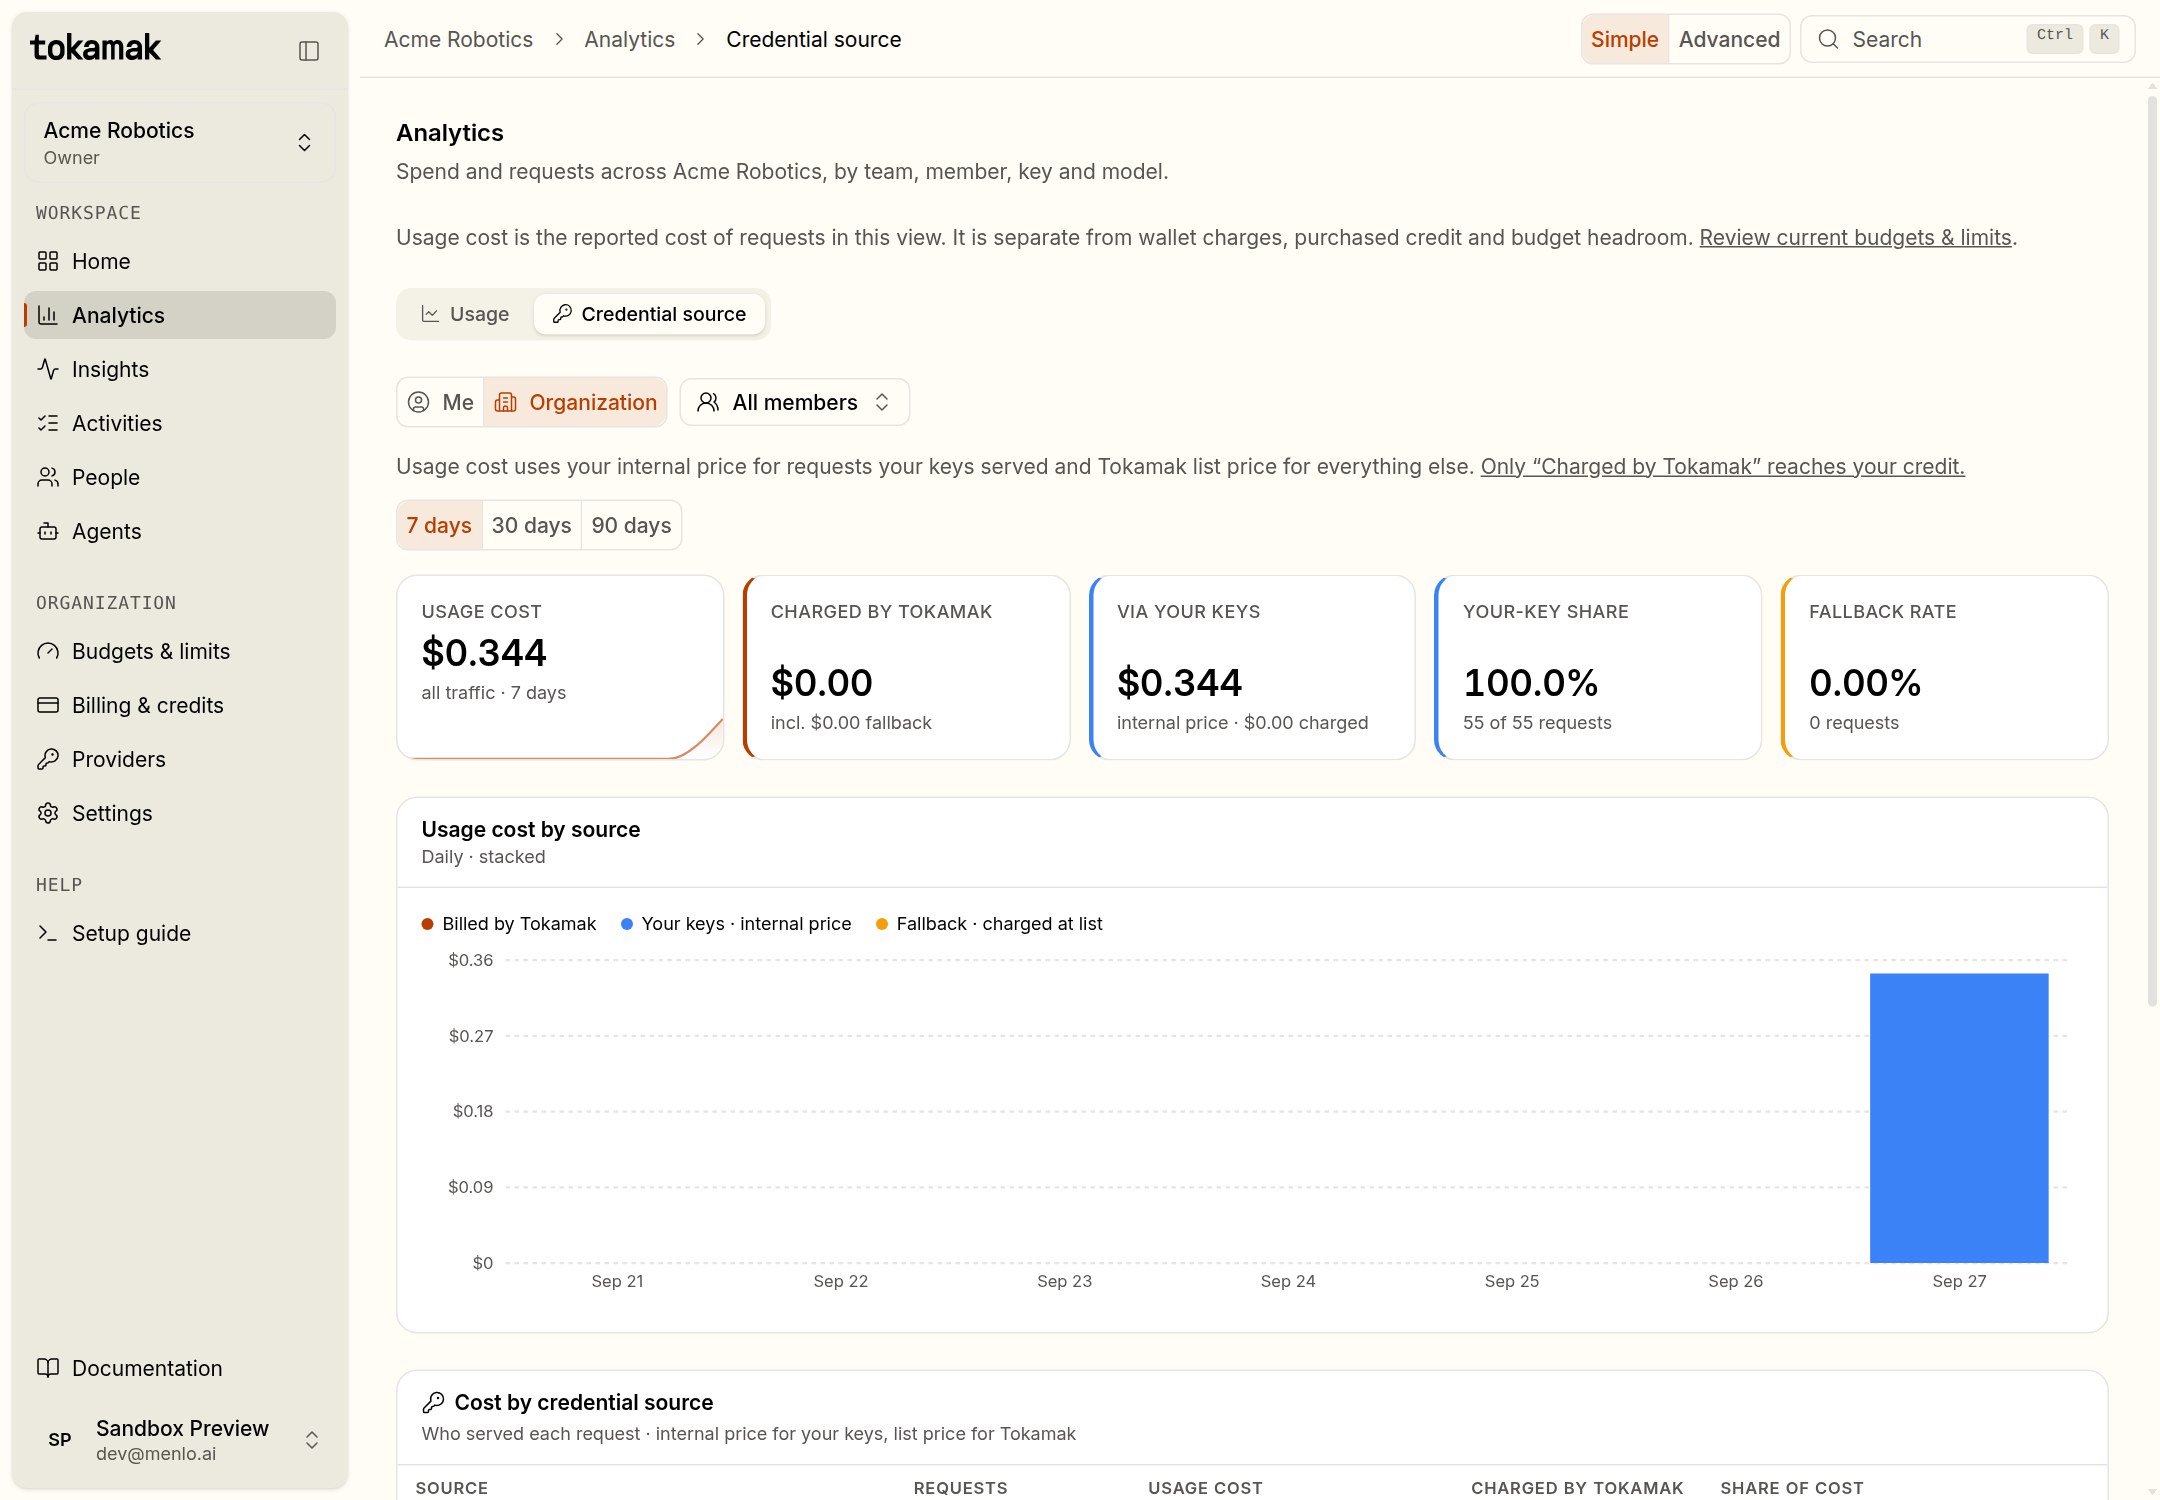Collapse the sidebar panel icon
Screen dimensions: 2160x1500
coord(309,51)
